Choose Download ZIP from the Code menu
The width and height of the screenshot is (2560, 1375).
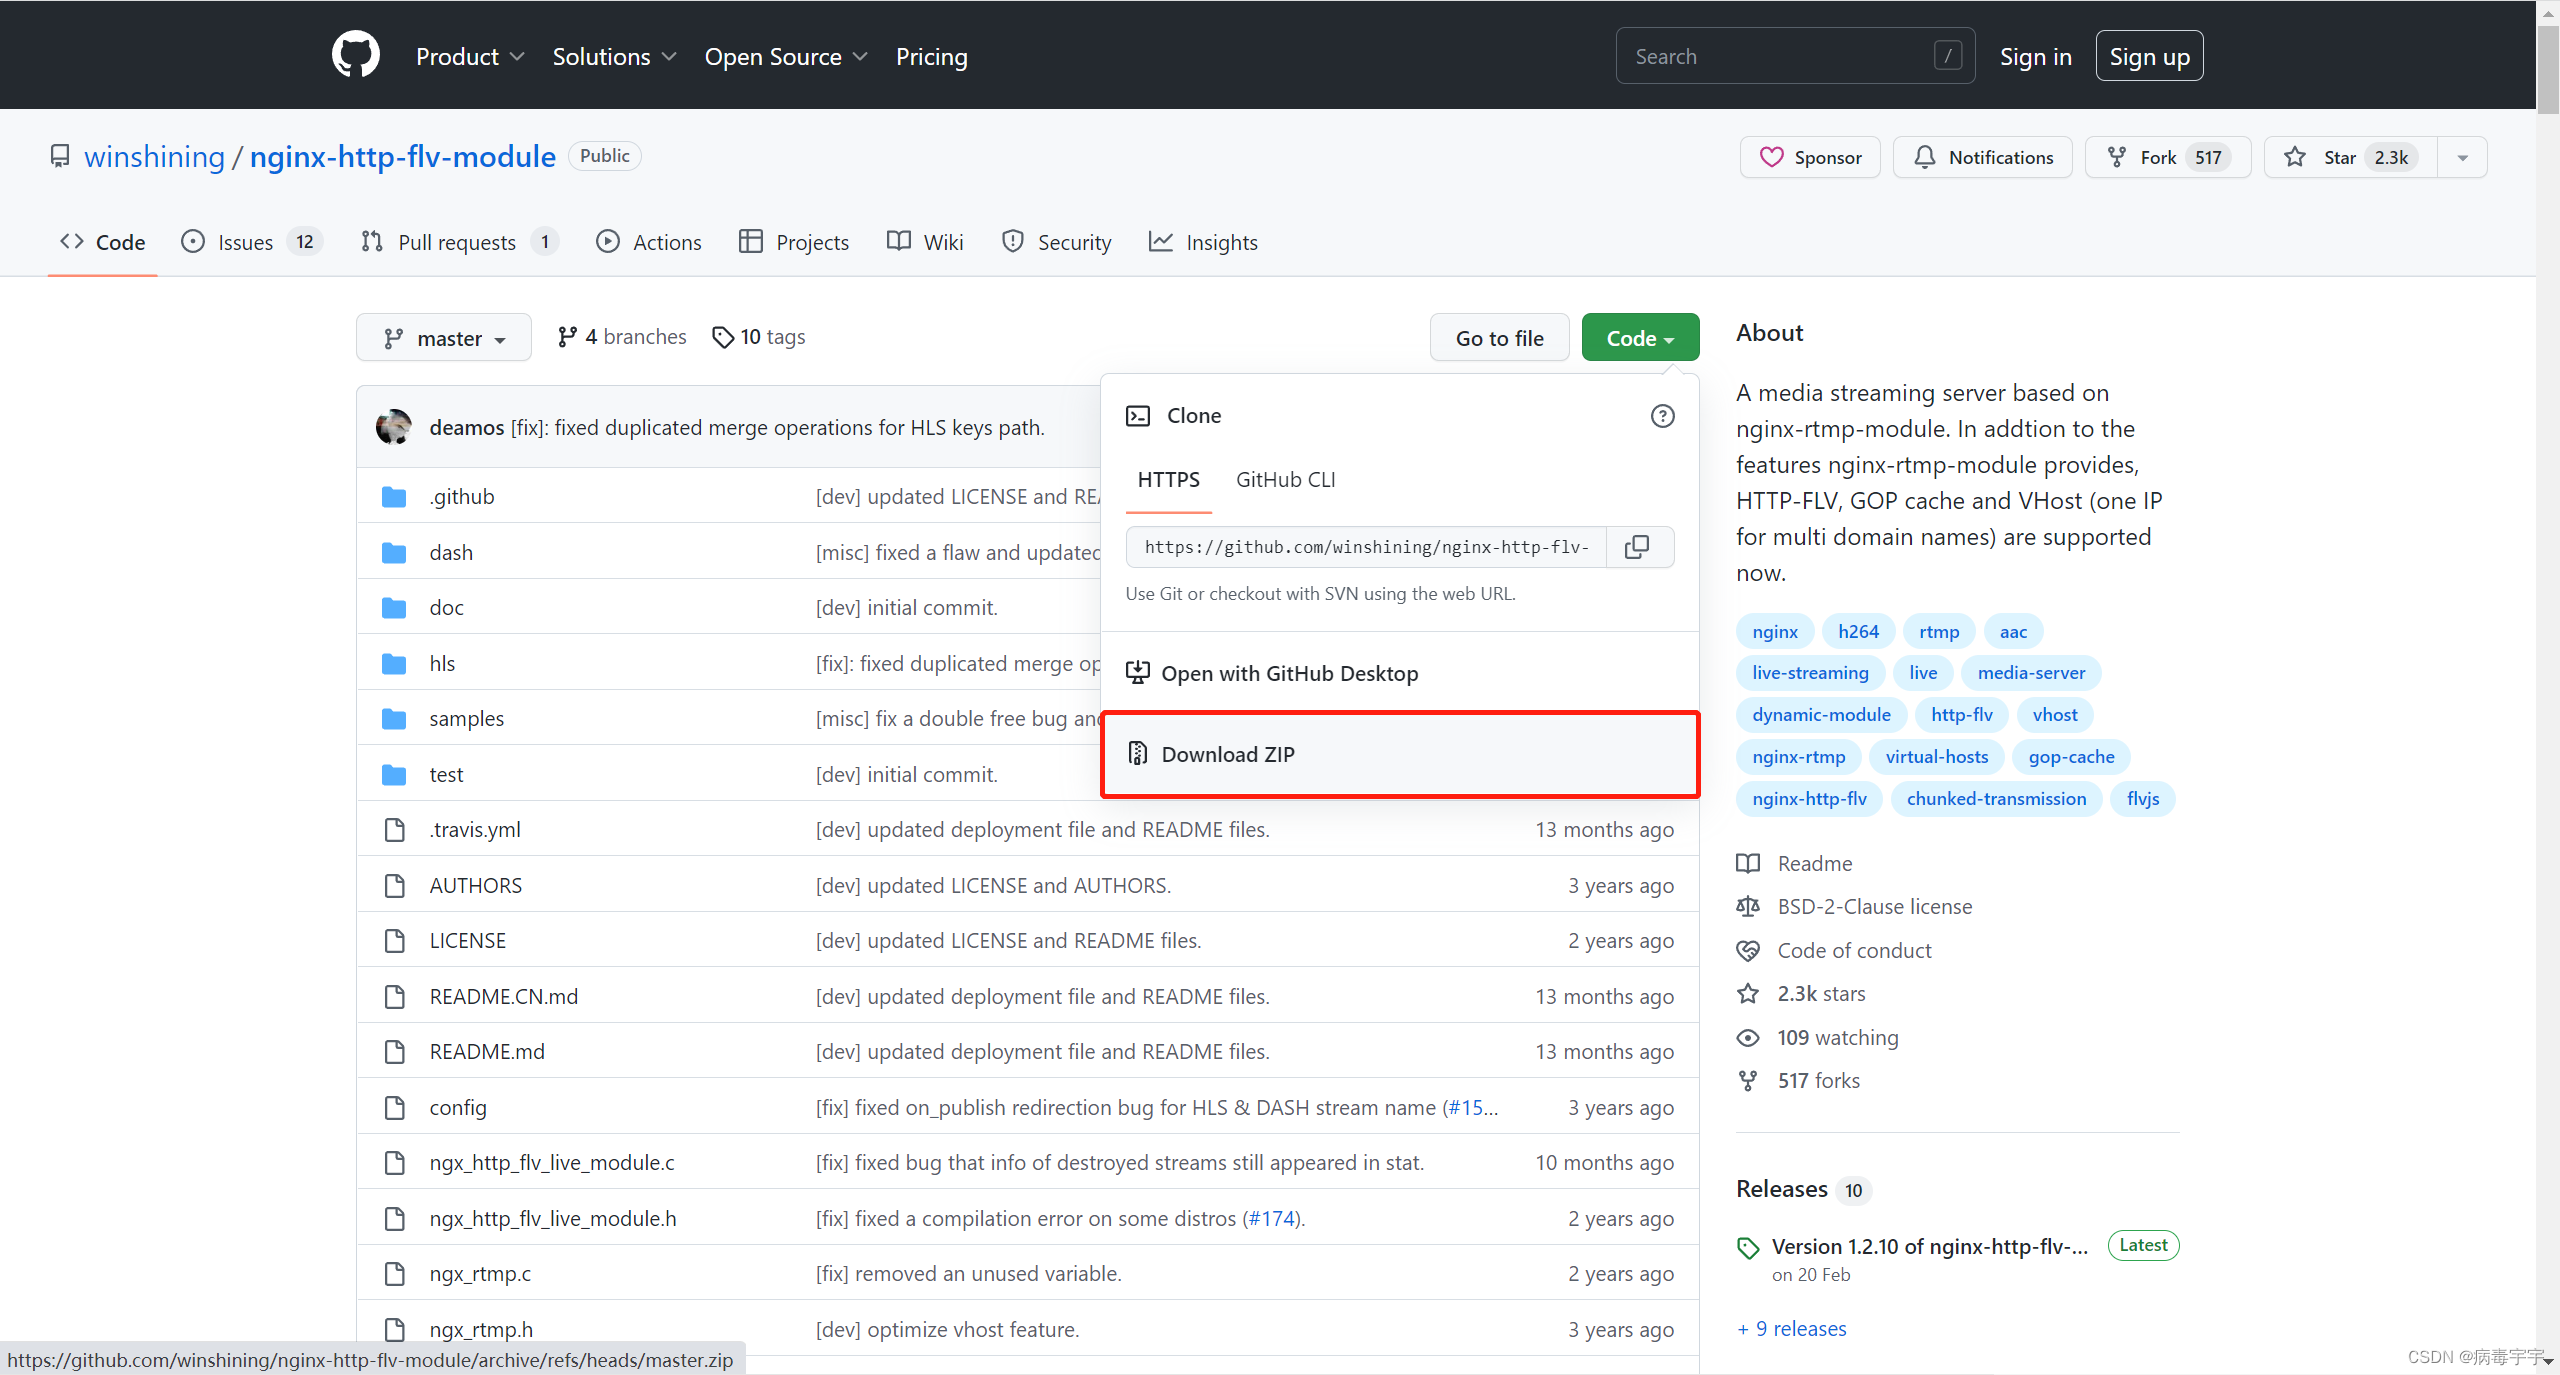1400,754
